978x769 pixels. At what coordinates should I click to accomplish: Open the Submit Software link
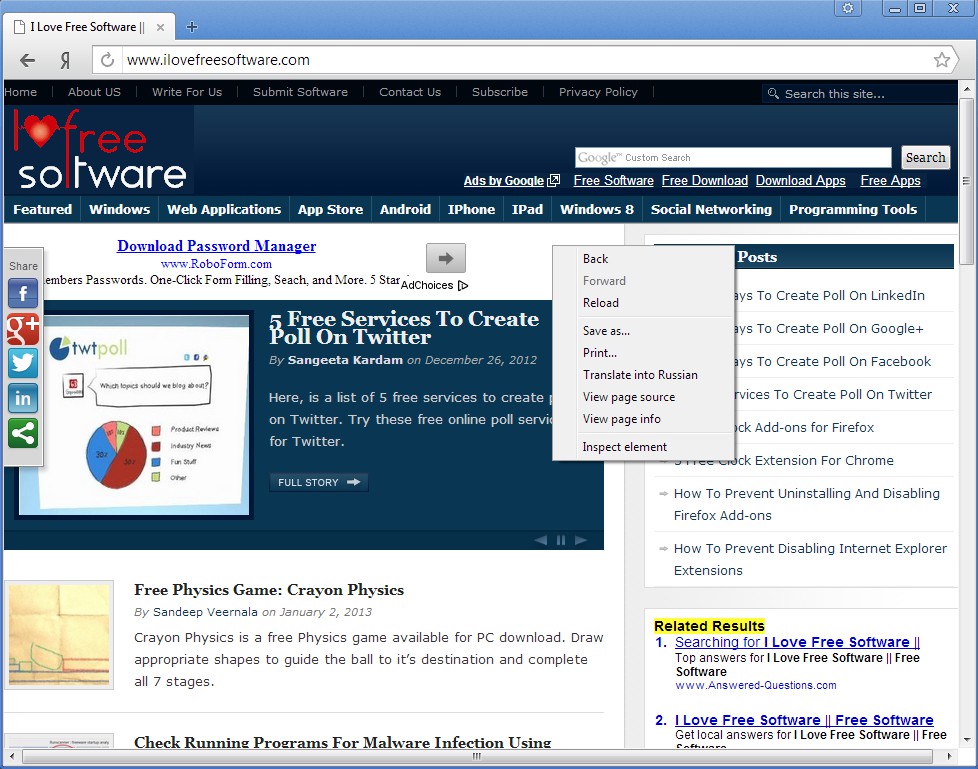[x=300, y=92]
